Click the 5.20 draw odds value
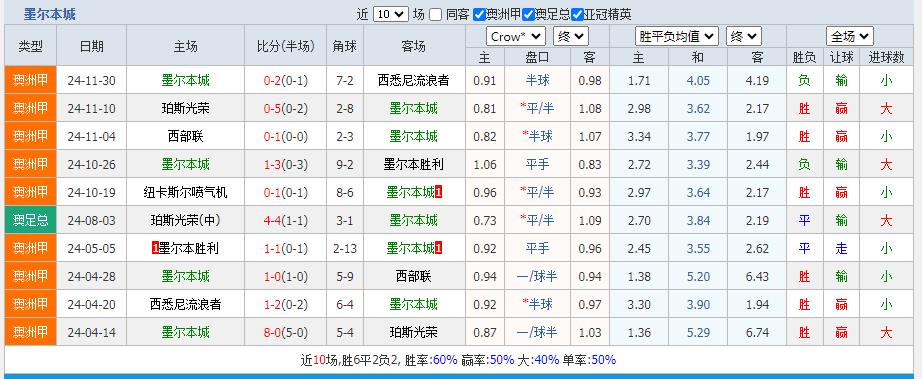The image size is (922, 379). coord(698,276)
